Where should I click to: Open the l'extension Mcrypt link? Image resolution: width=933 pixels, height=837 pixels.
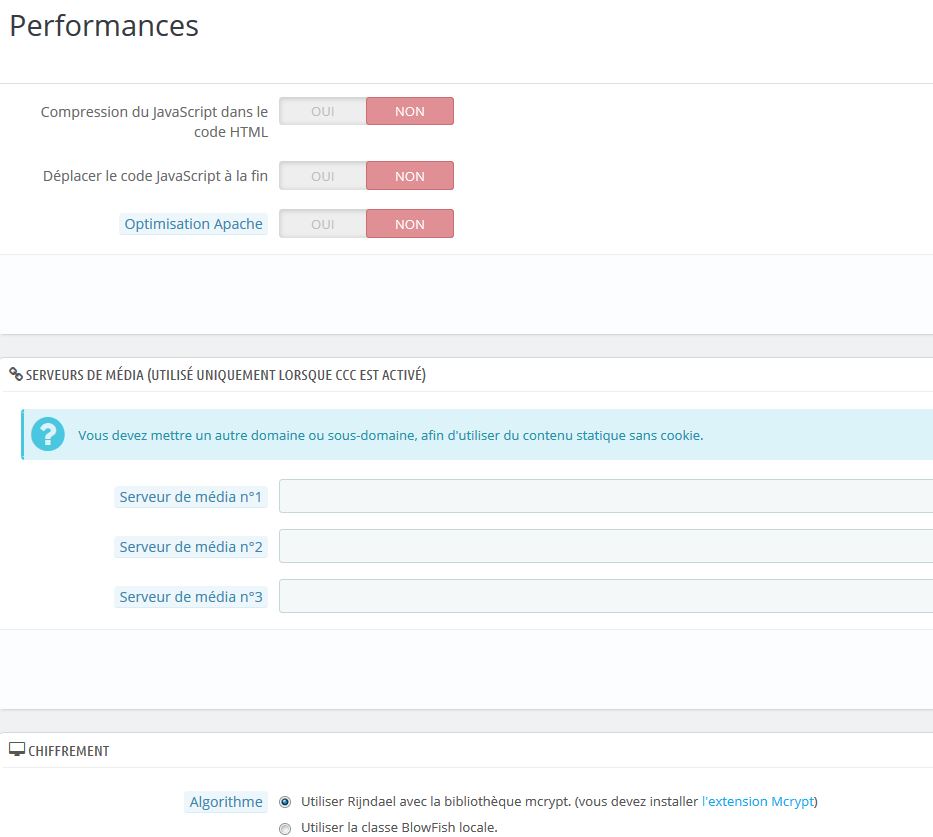757,801
